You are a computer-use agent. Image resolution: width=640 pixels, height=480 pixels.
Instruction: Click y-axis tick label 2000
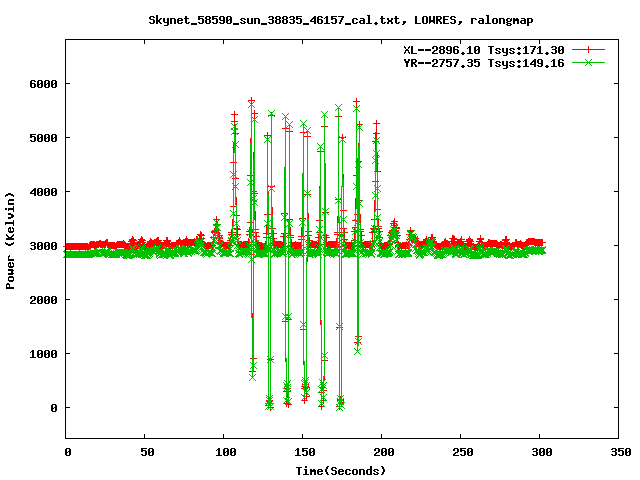pyautogui.click(x=43, y=300)
